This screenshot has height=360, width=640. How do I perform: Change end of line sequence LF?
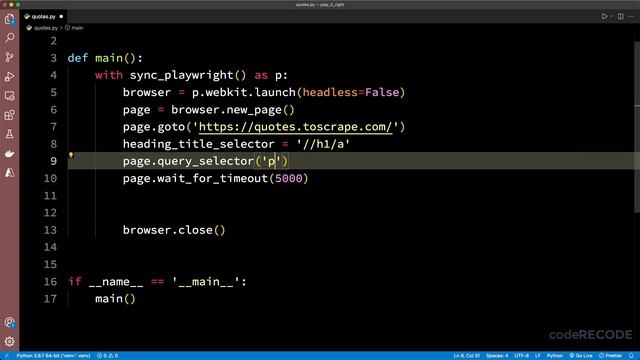[x=538, y=356]
